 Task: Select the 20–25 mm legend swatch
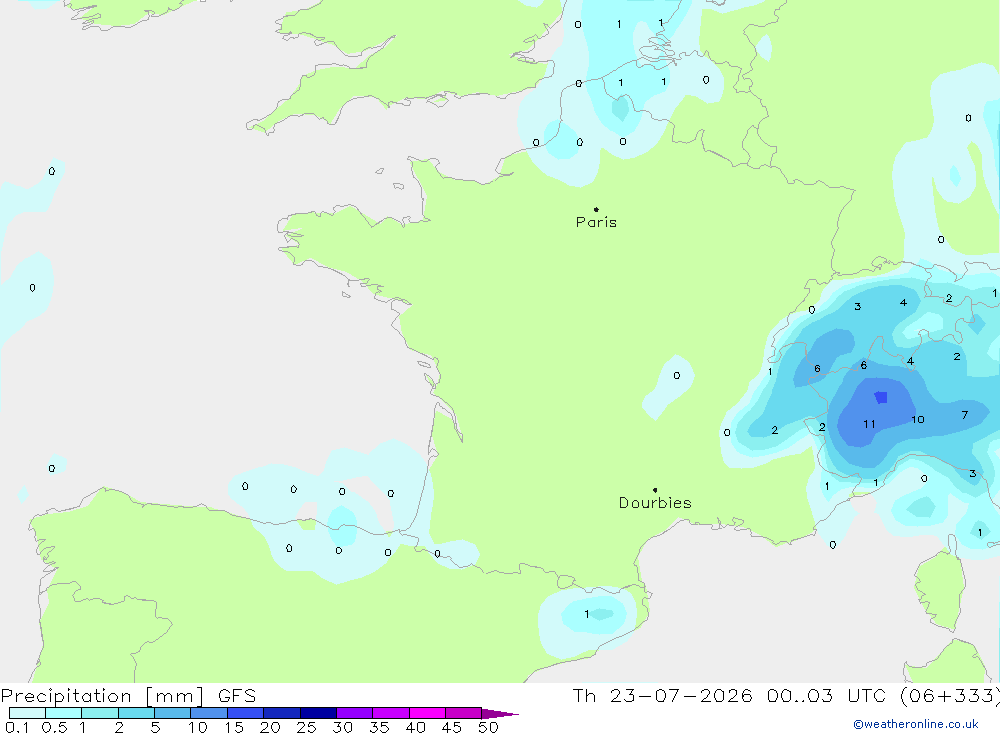point(282,713)
